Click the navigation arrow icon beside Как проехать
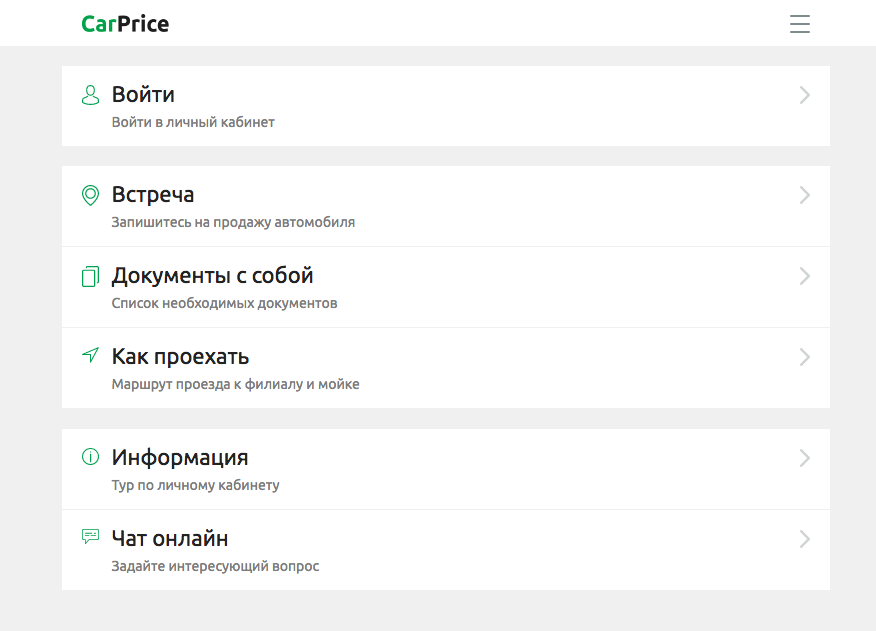876x631 pixels. pyautogui.click(x=91, y=356)
